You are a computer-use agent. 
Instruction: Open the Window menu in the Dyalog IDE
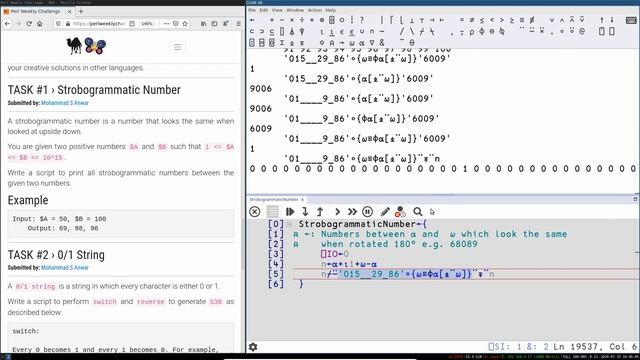click(x=295, y=10)
